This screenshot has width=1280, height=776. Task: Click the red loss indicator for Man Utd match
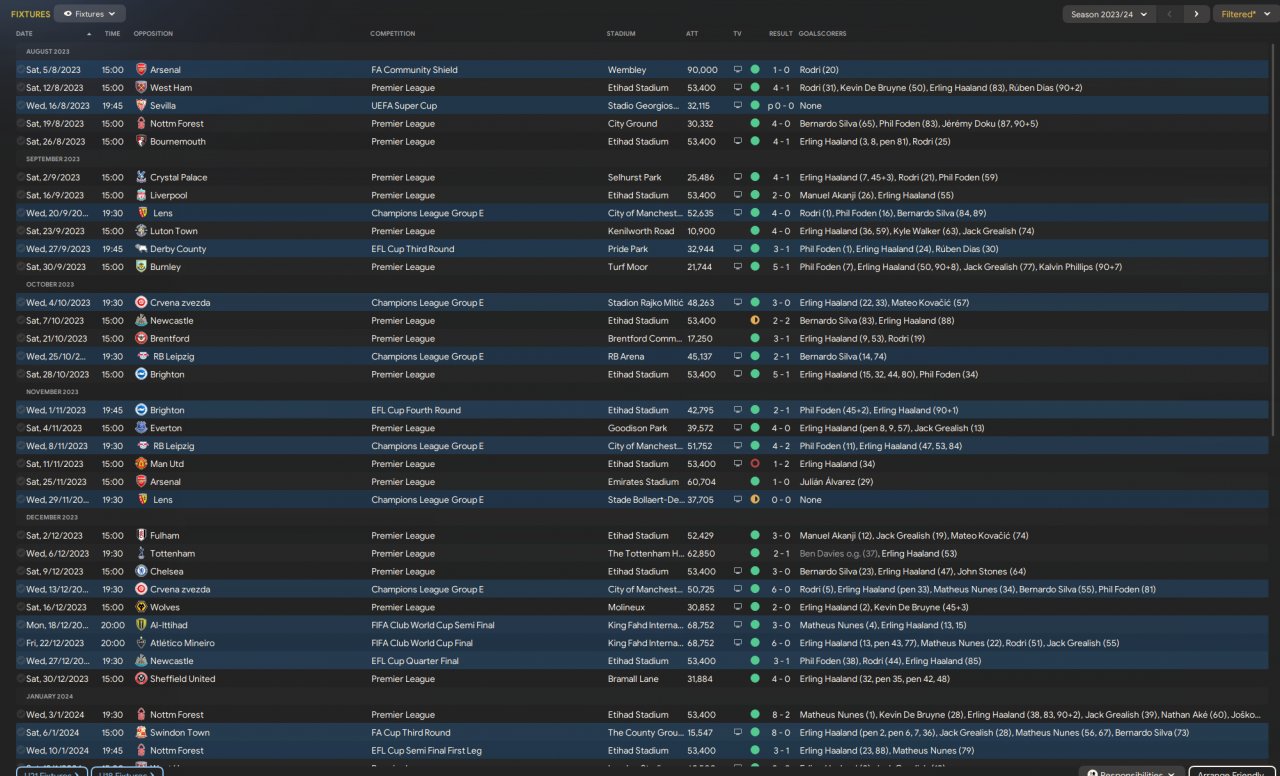tap(755, 464)
